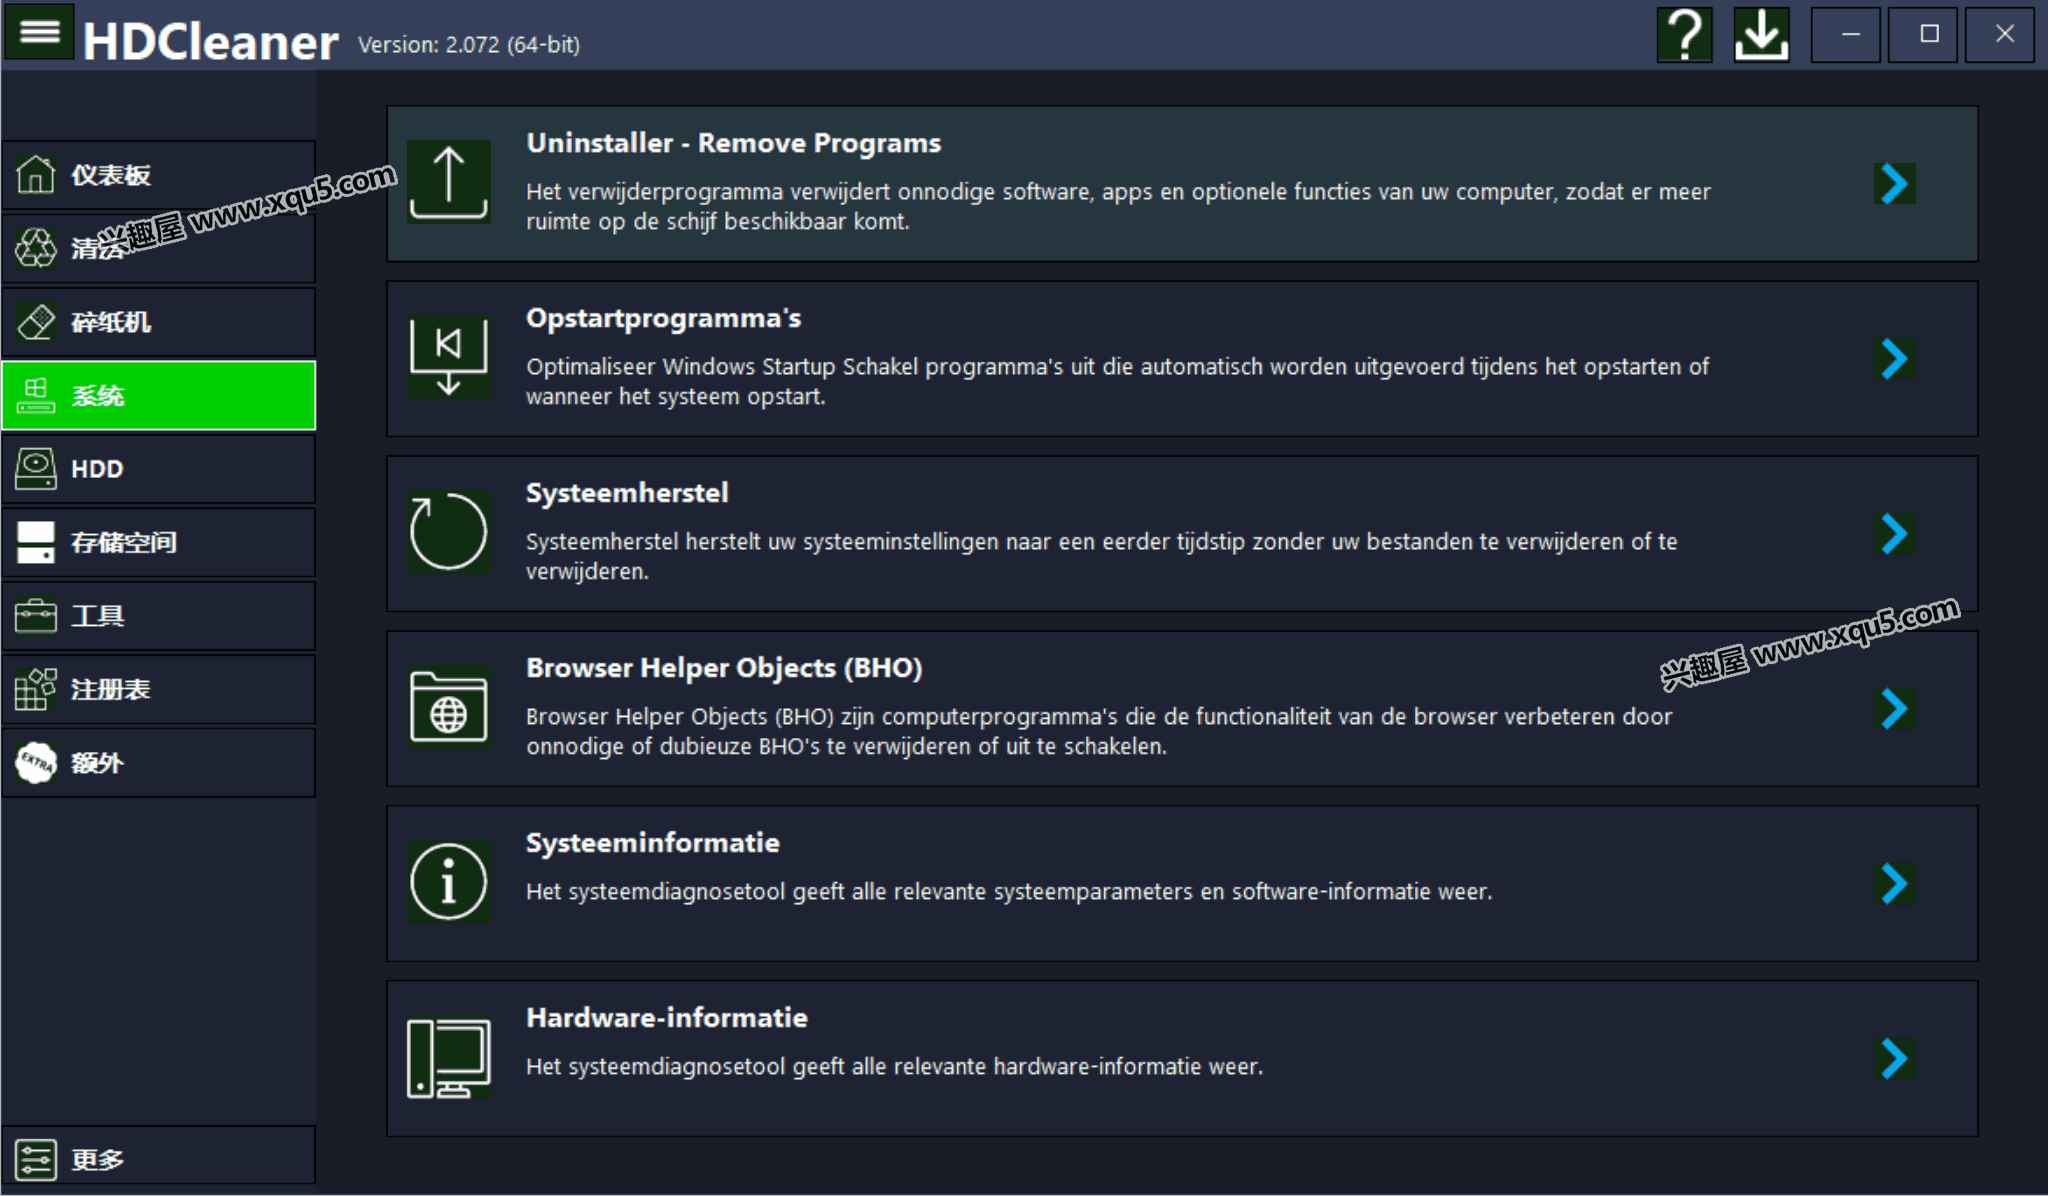Open the 注册表 registry sidebar item

pyautogui.click(x=158, y=689)
